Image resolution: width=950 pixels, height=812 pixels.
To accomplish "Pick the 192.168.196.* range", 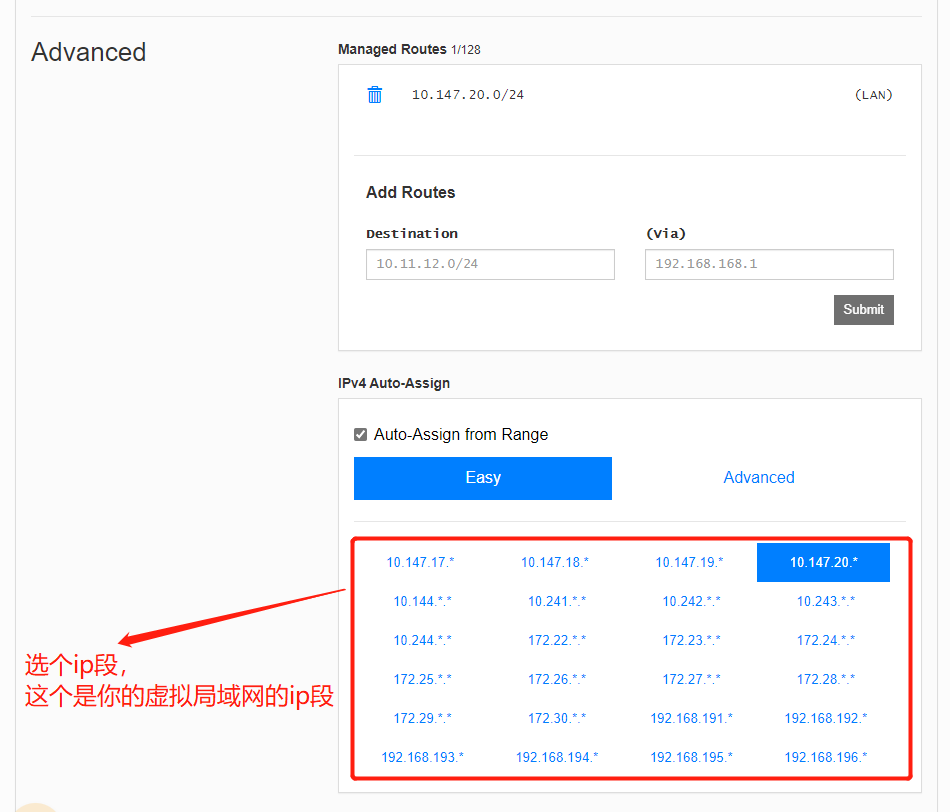I will [826, 757].
